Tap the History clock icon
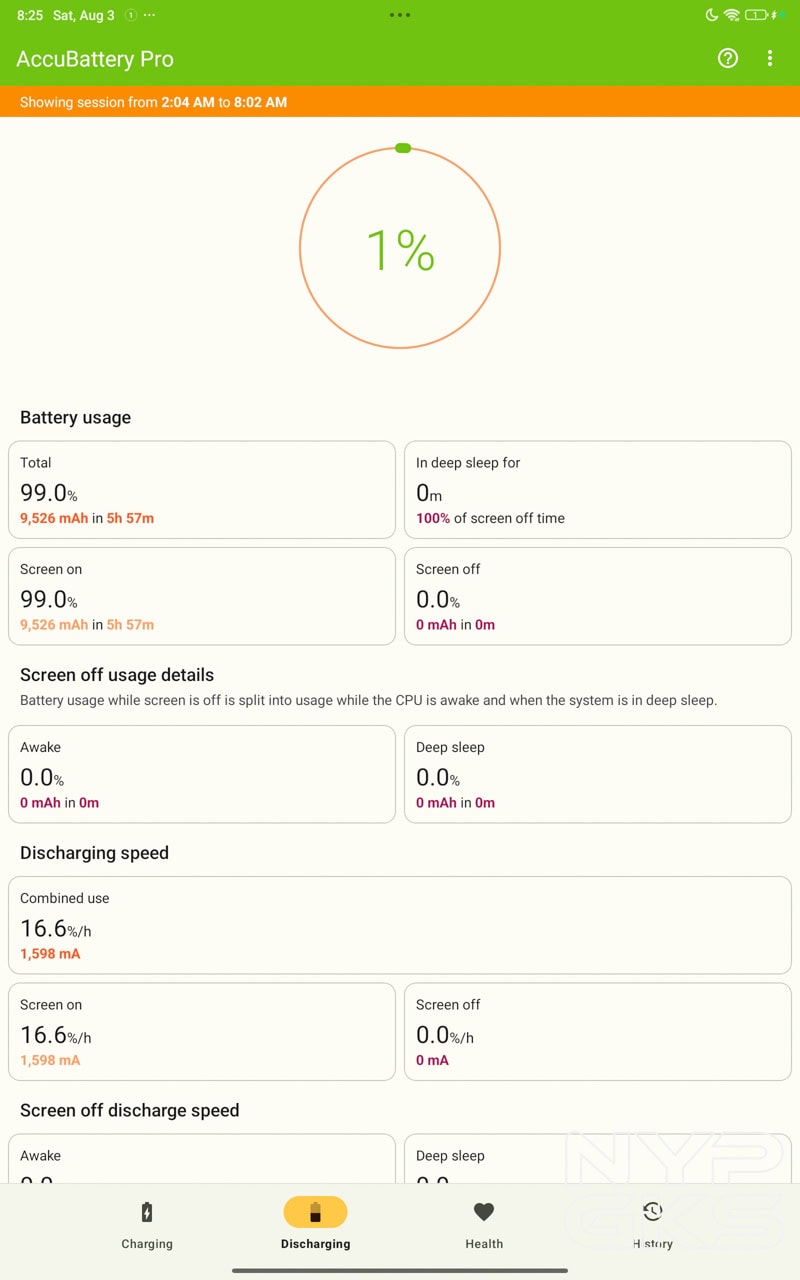800x1280 pixels. click(653, 1212)
